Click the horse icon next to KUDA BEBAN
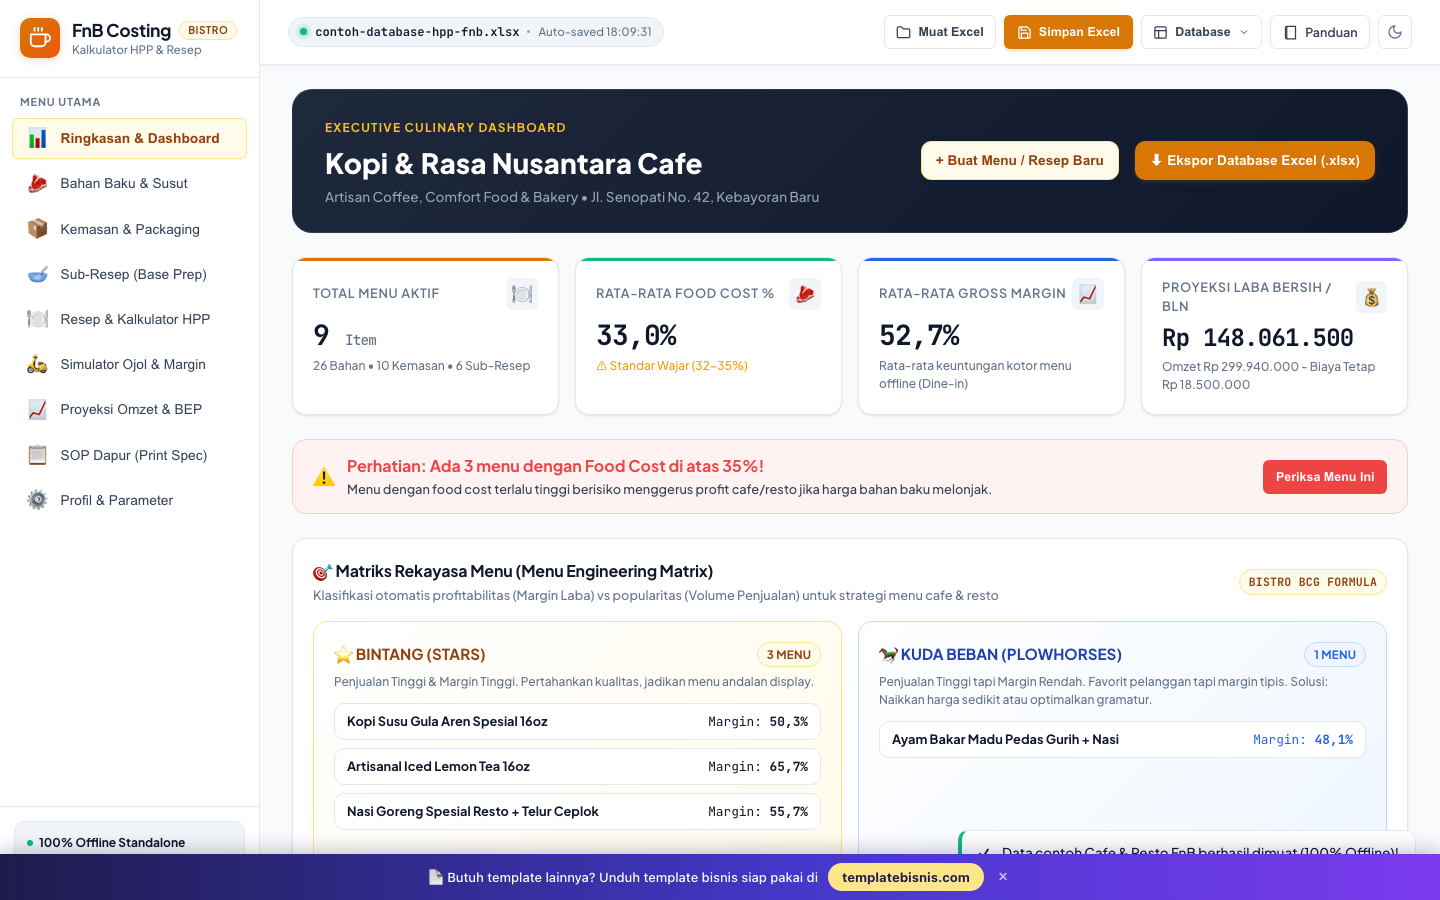This screenshot has width=1440, height=900. 888,655
